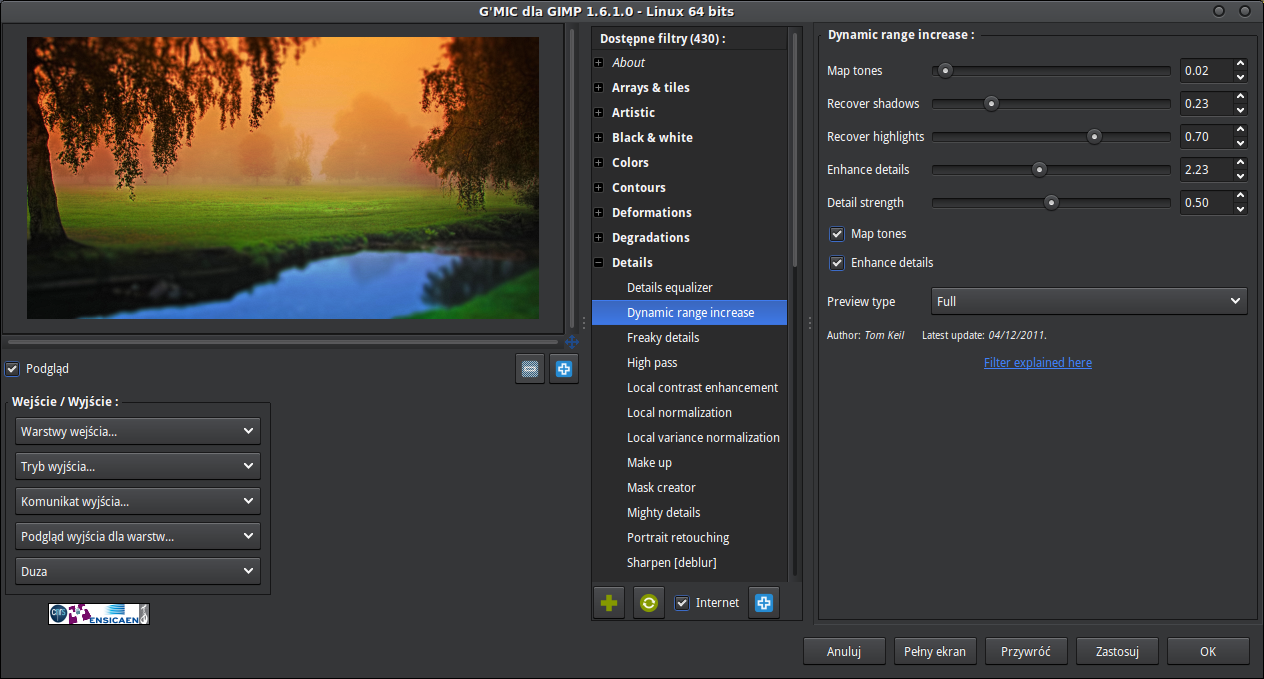
Task: Click the Detail strength slider
Action: [x=1051, y=203]
